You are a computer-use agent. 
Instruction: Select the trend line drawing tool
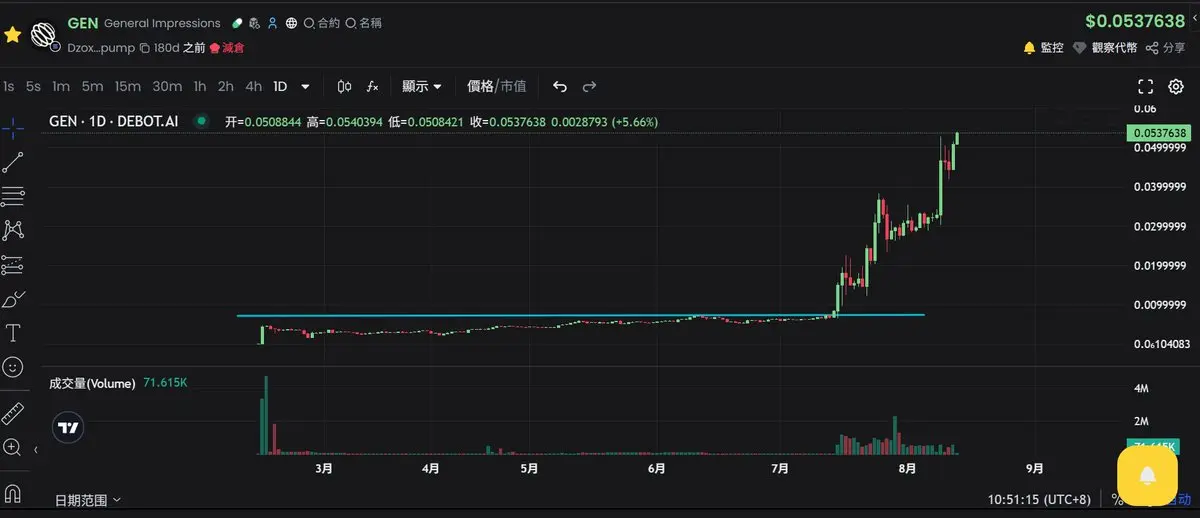tap(13, 163)
